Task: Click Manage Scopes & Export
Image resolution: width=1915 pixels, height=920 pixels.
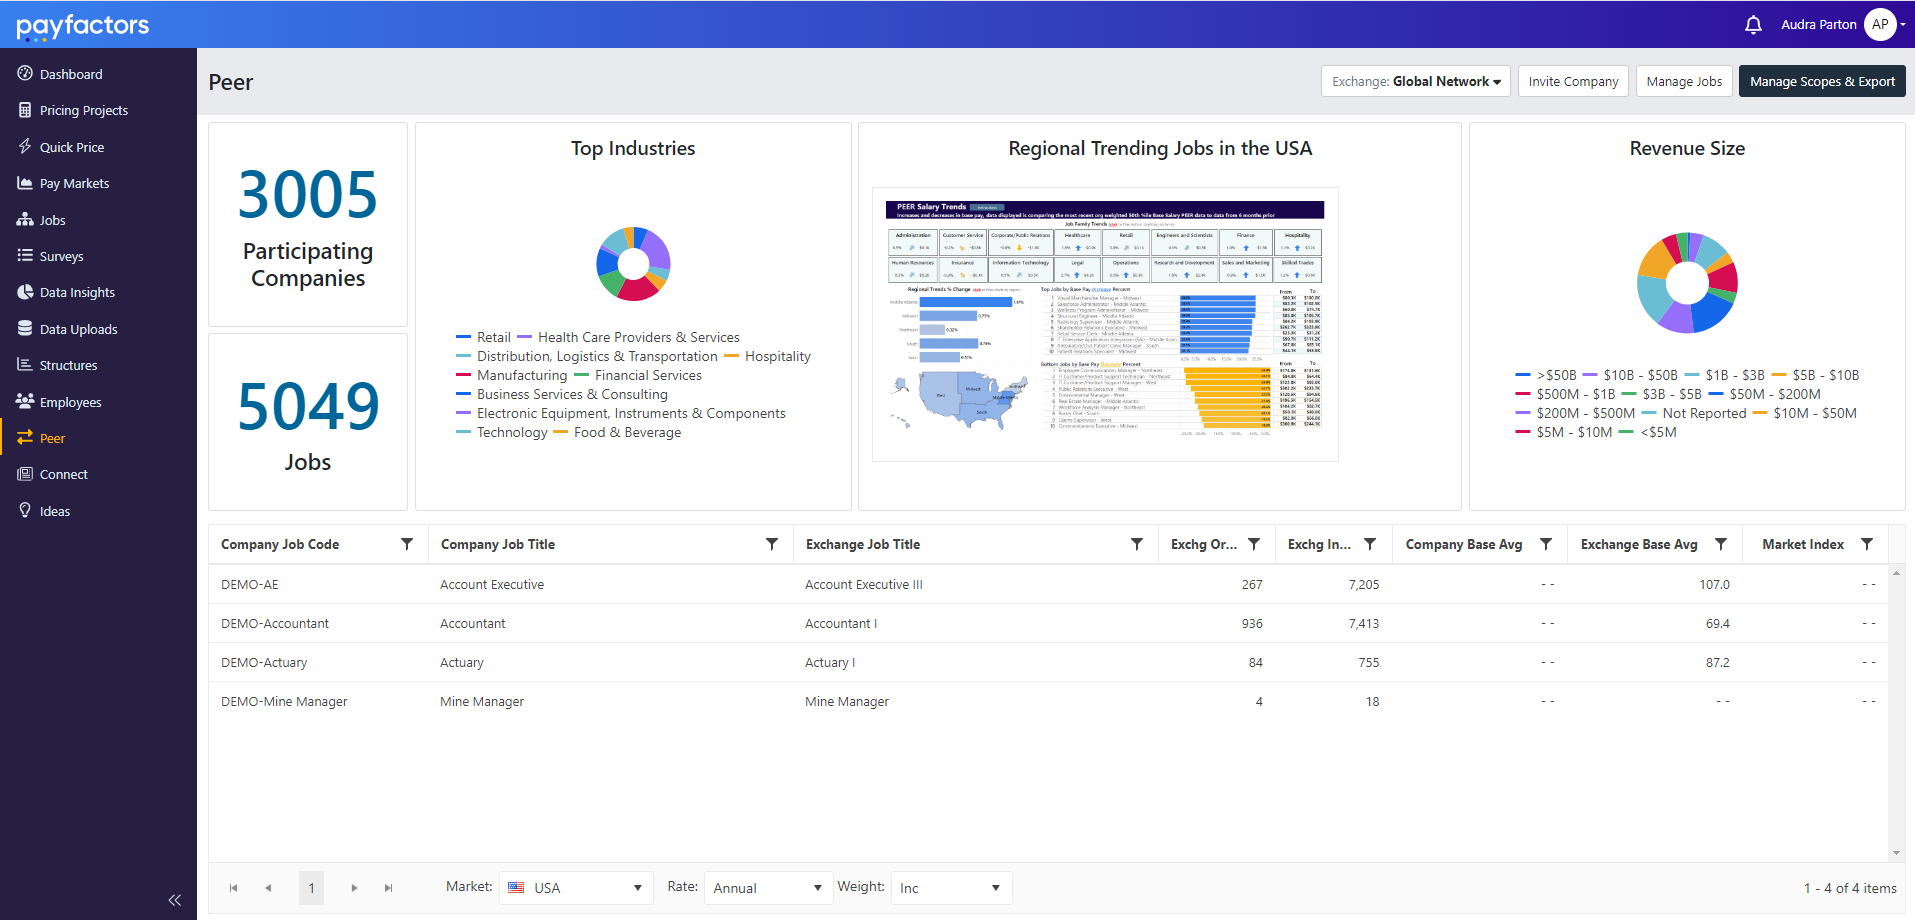Action: point(1821,81)
